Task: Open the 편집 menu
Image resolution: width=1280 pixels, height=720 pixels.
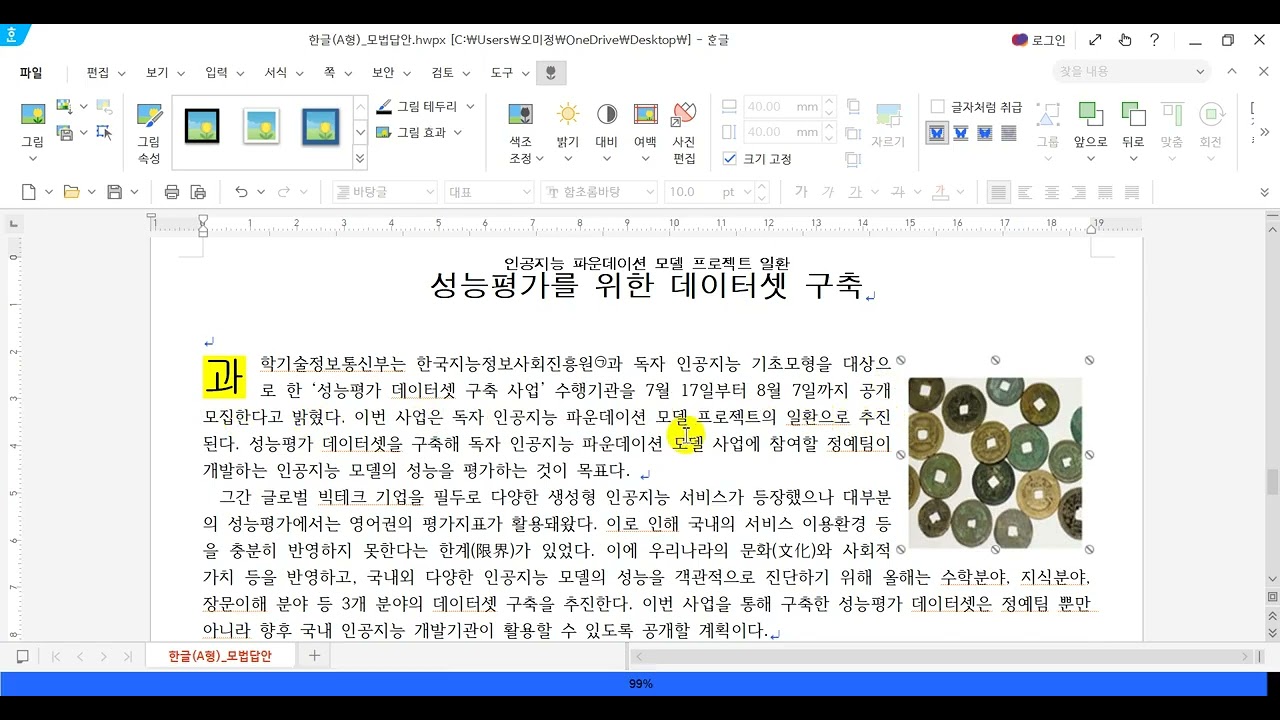Action: (106, 73)
